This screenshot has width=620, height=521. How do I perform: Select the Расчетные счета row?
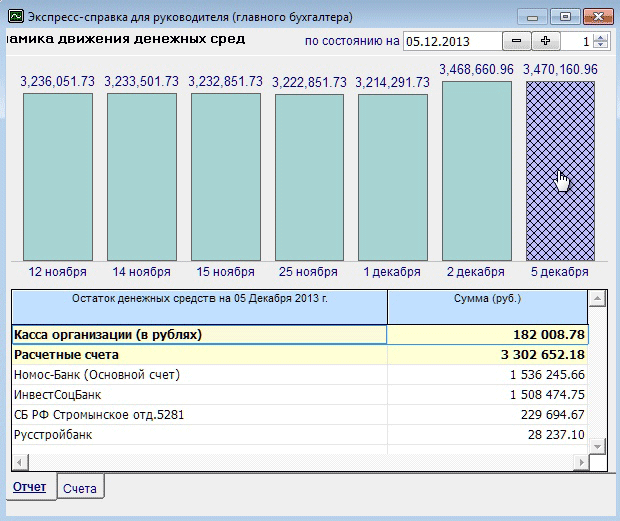tap(300, 355)
